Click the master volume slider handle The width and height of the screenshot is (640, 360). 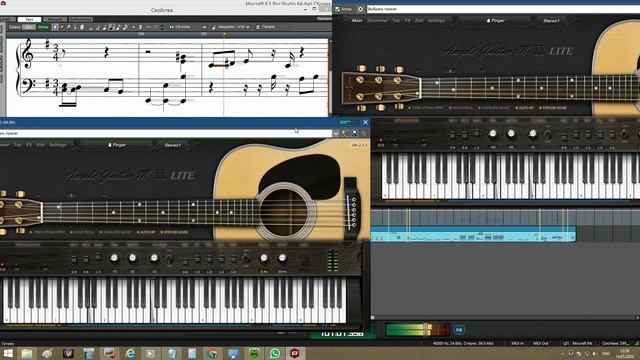click(426, 329)
